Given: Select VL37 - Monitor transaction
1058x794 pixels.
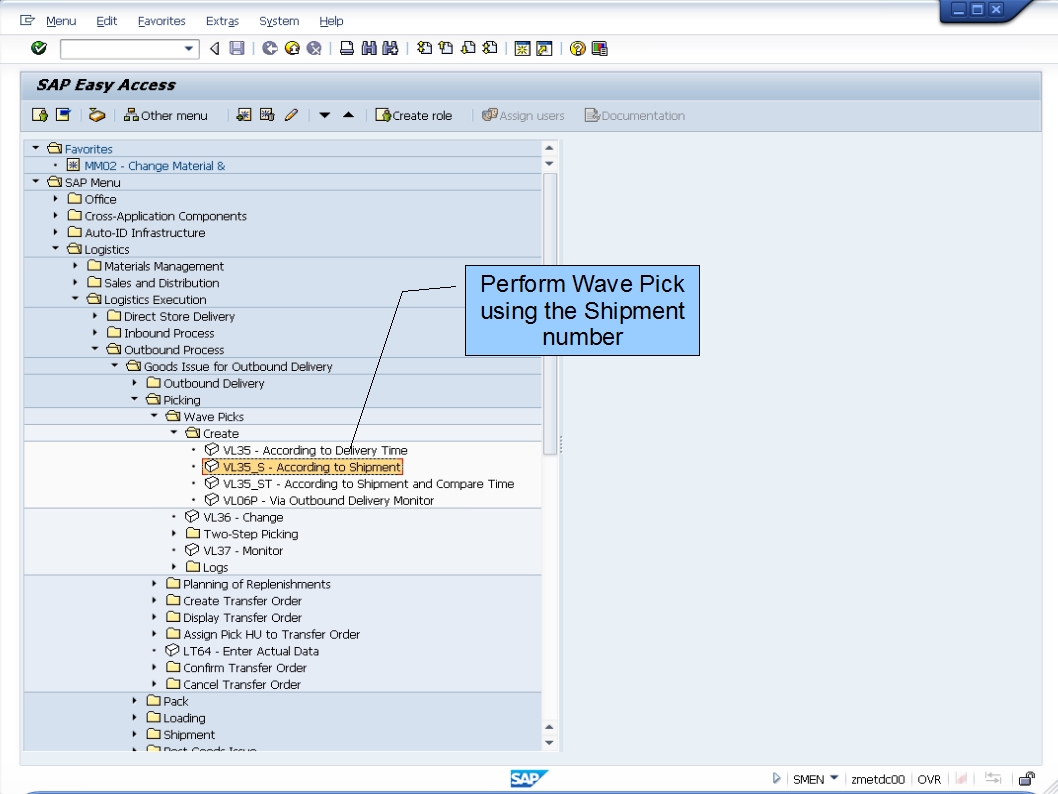Looking at the screenshot, I should pos(234,550).
